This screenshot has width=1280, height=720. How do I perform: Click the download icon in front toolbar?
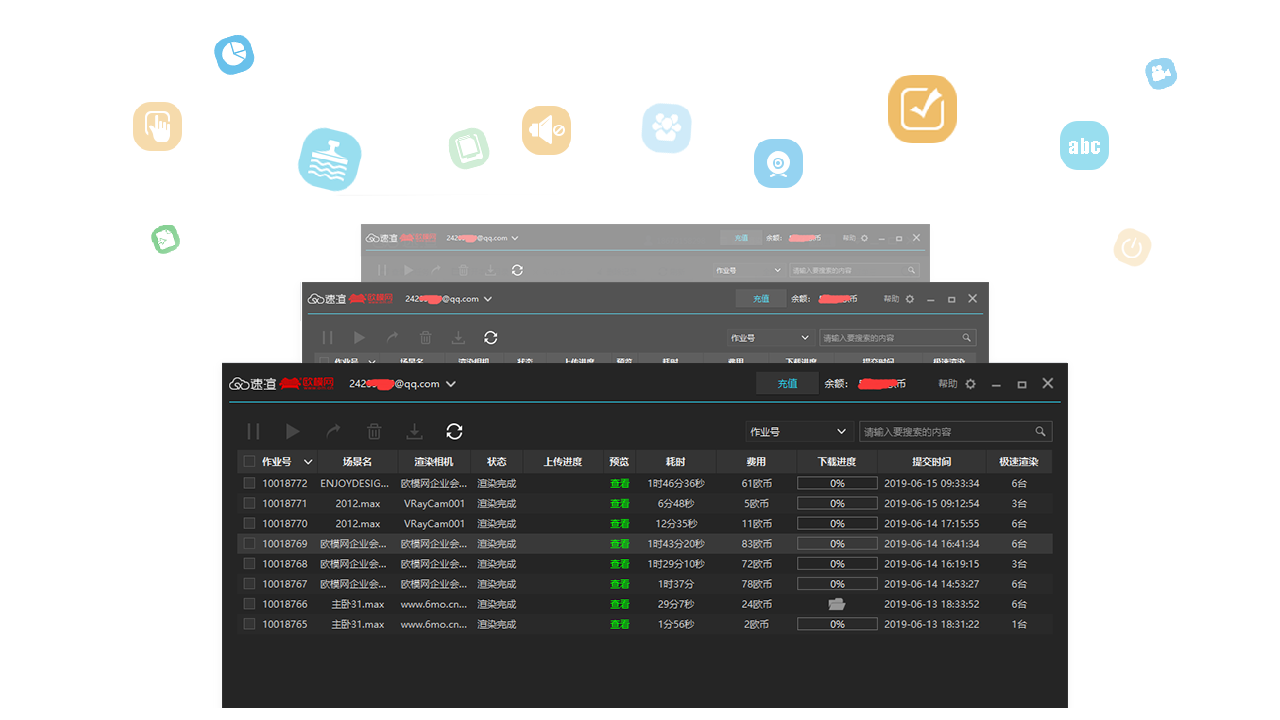coord(414,431)
